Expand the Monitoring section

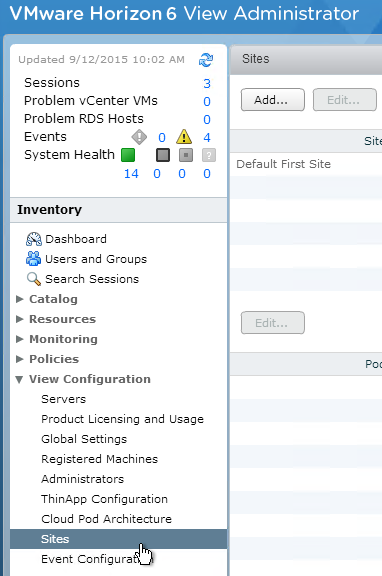[x=20, y=339]
